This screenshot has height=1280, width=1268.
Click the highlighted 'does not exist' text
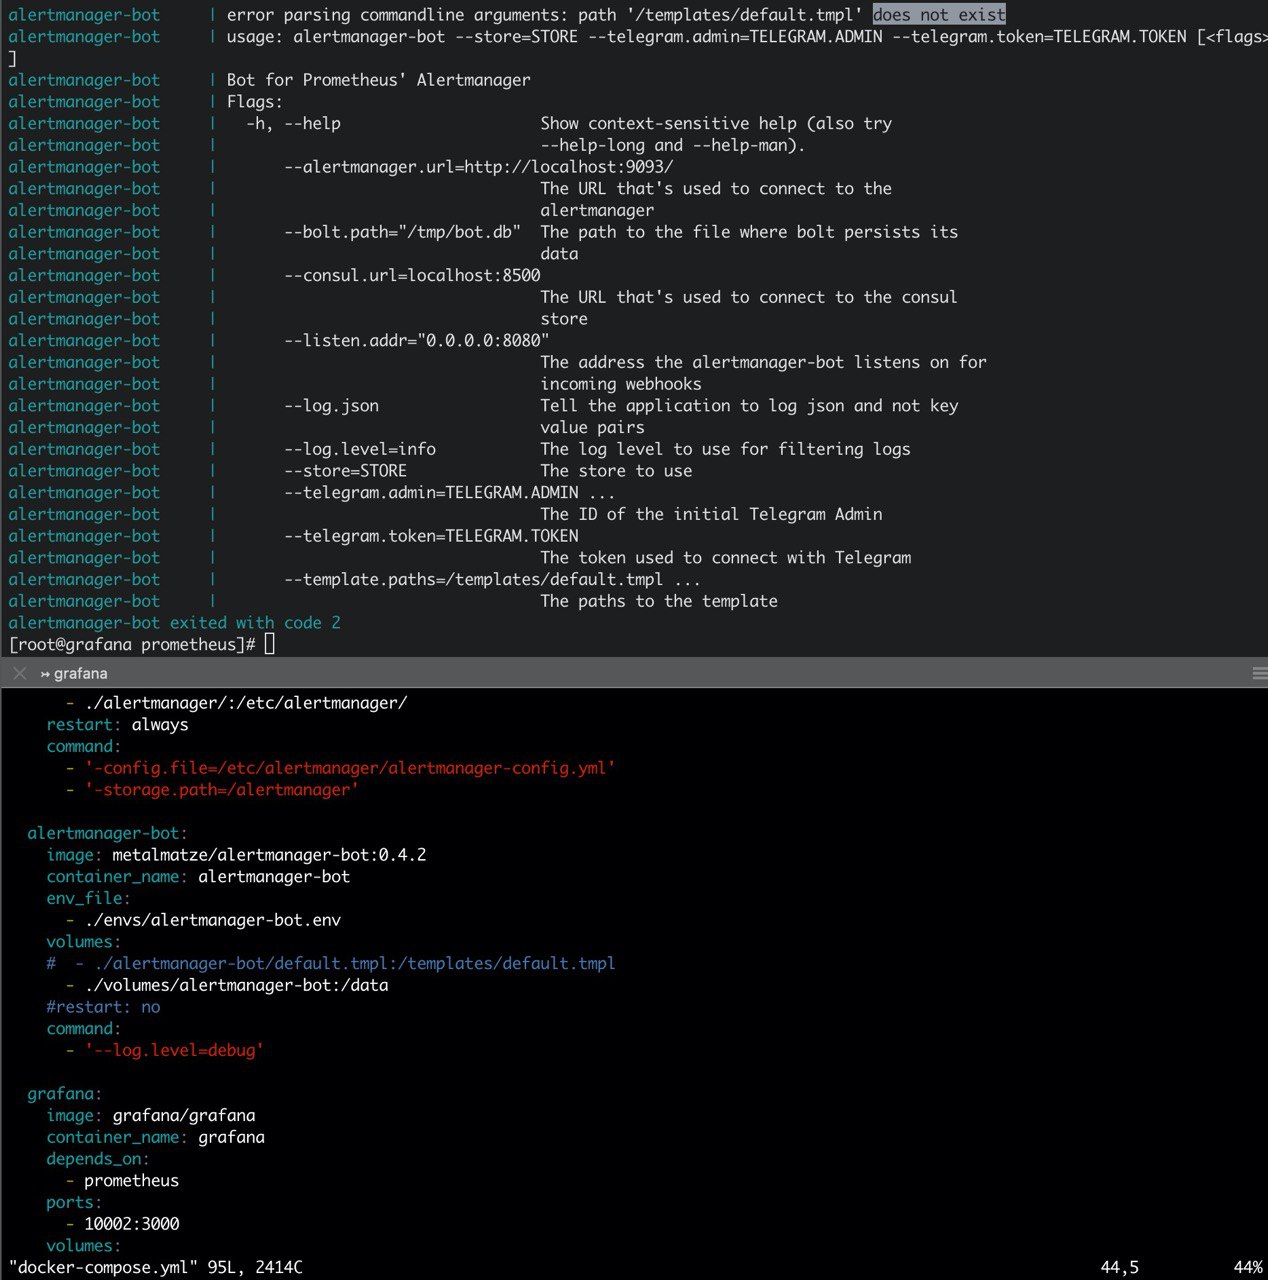click(x=939, y=15)
